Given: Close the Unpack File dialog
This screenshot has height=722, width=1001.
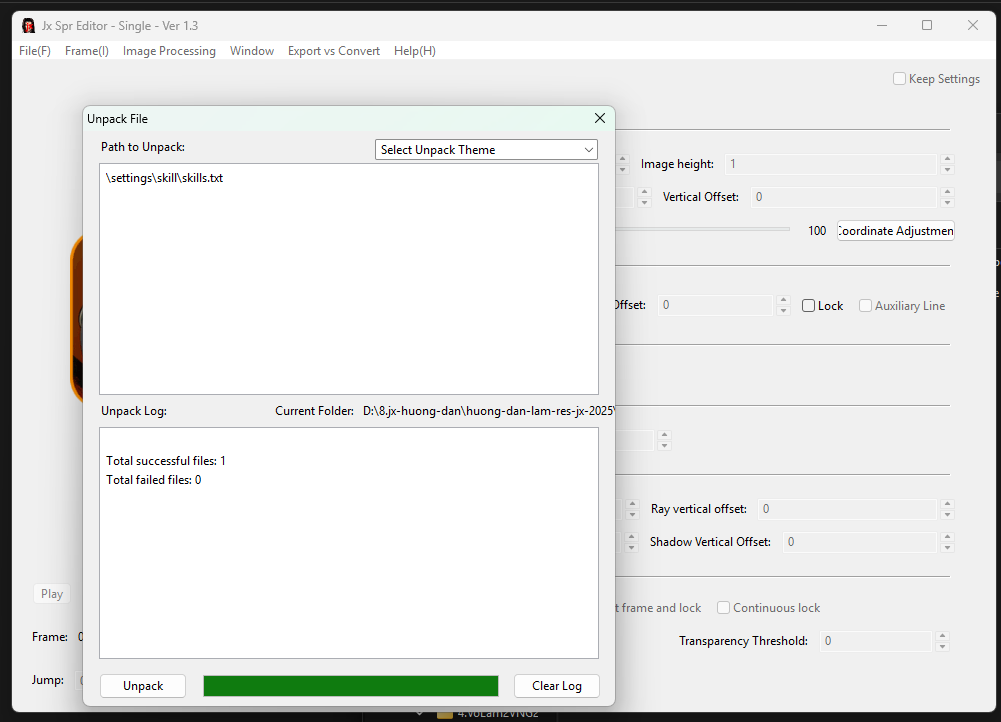Looking at the screenshot, I should click(x=600, y=118).
